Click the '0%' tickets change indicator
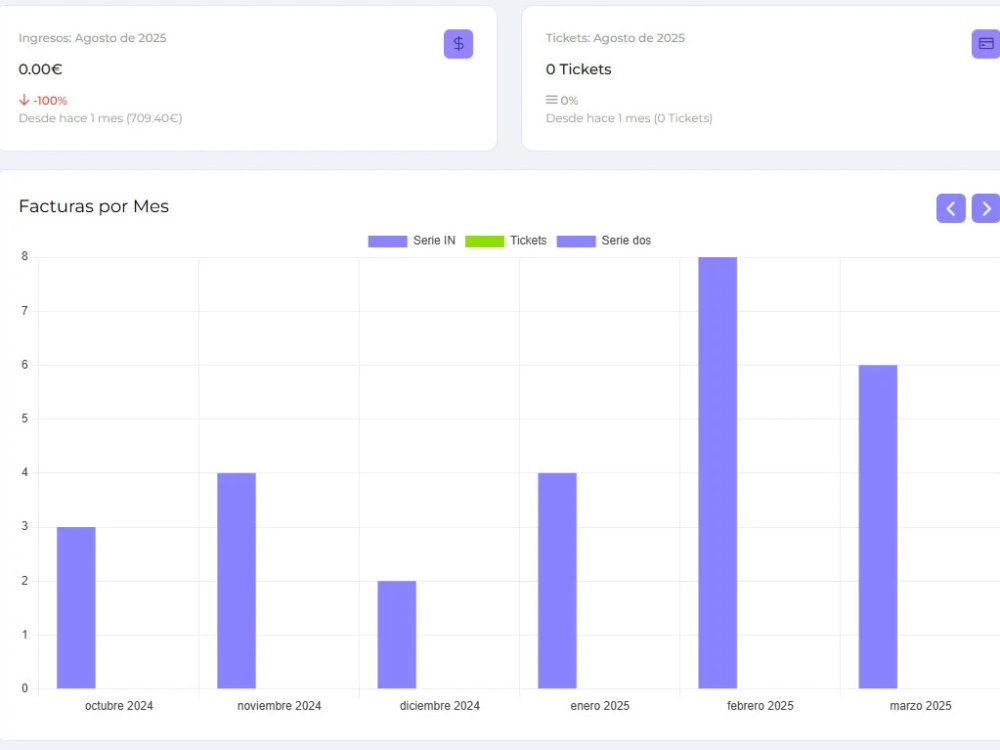The width and height of the screenshot is (1000, 750). 562,100
